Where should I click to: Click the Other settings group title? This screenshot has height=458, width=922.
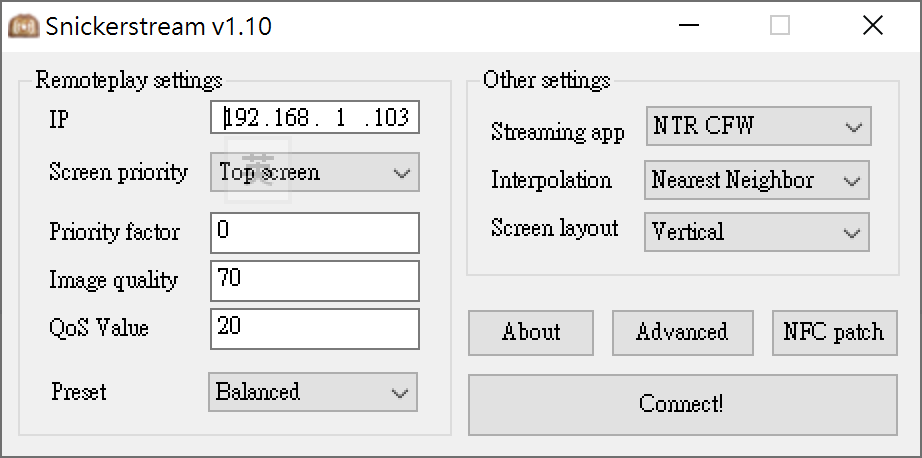pyautogui.click(x=546, y=81)
